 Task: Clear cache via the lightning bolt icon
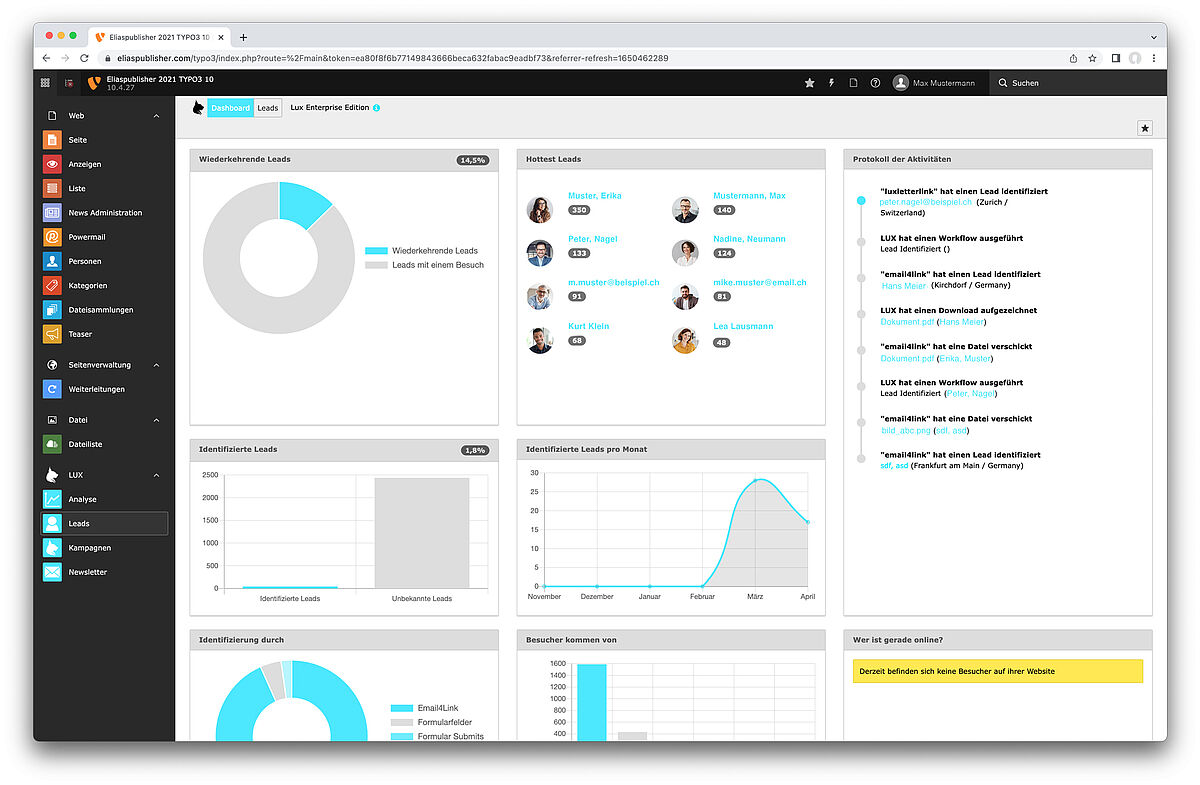click(831, 83)
